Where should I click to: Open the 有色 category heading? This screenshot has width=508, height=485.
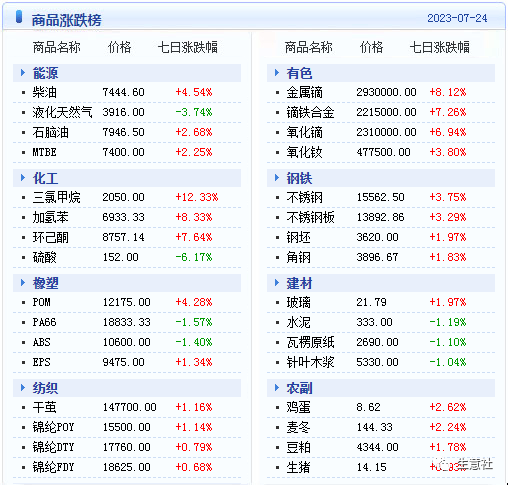[299, 73]
